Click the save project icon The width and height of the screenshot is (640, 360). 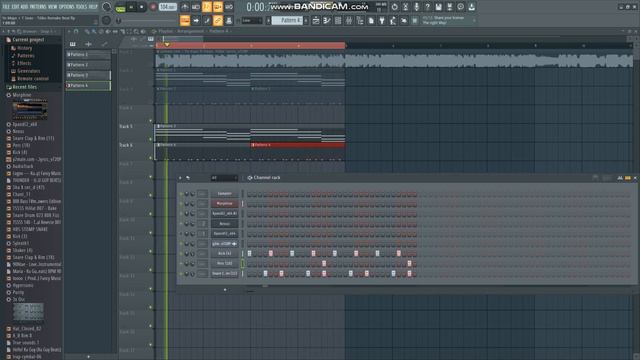pos(438,7)
